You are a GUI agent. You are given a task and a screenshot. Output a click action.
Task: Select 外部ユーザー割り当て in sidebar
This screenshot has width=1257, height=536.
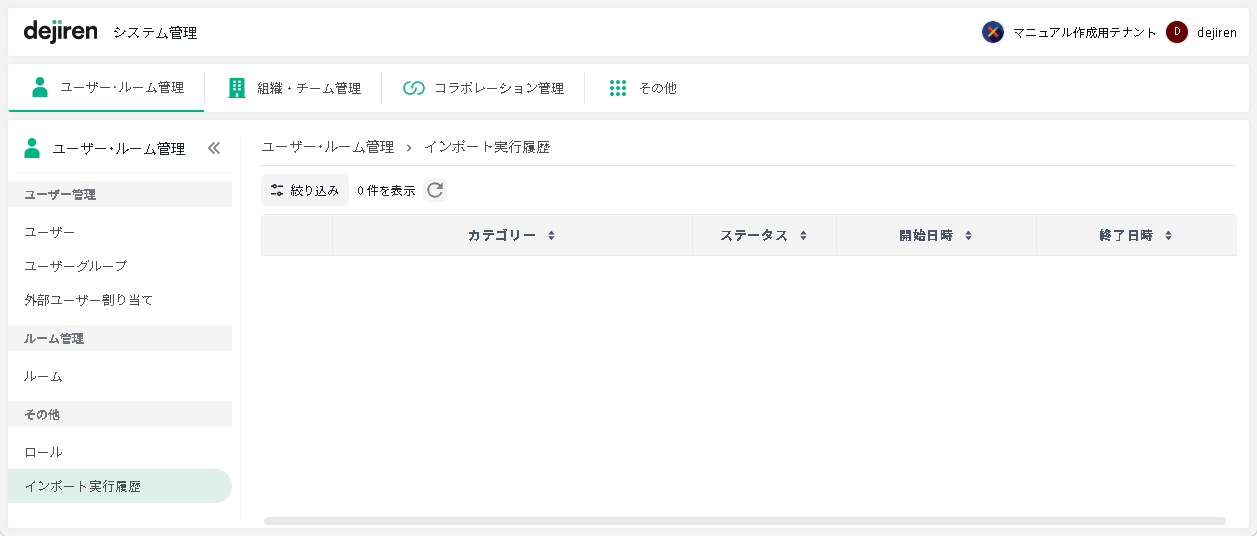89,300
